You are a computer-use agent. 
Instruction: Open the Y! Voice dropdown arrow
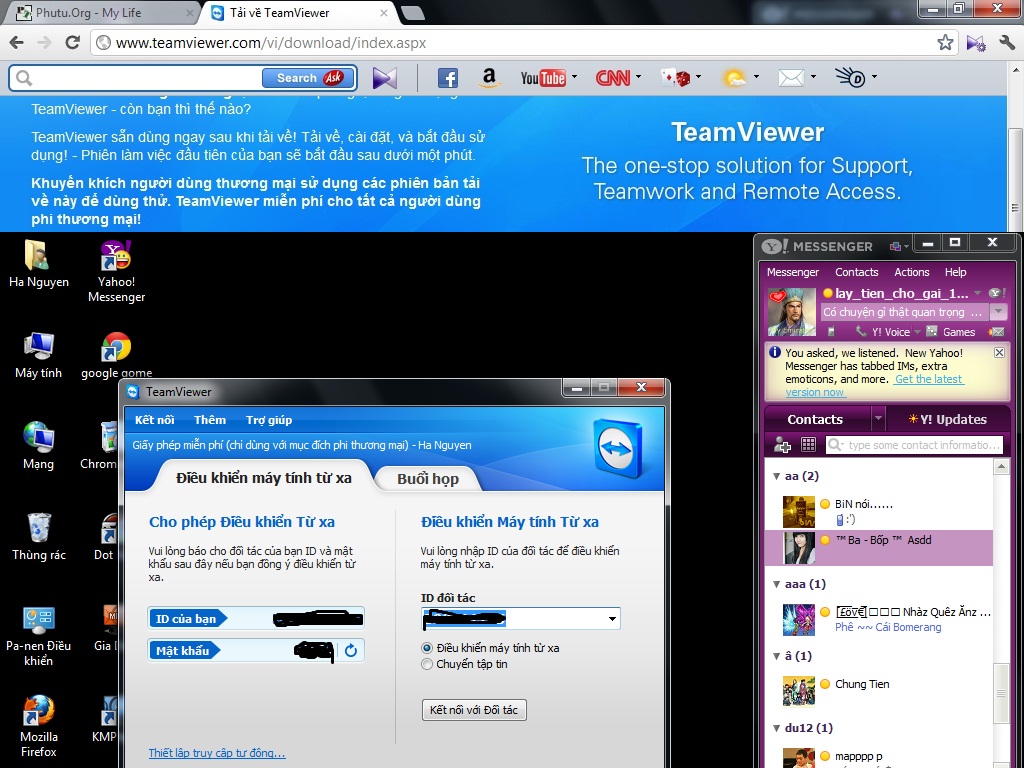(917, 332)
